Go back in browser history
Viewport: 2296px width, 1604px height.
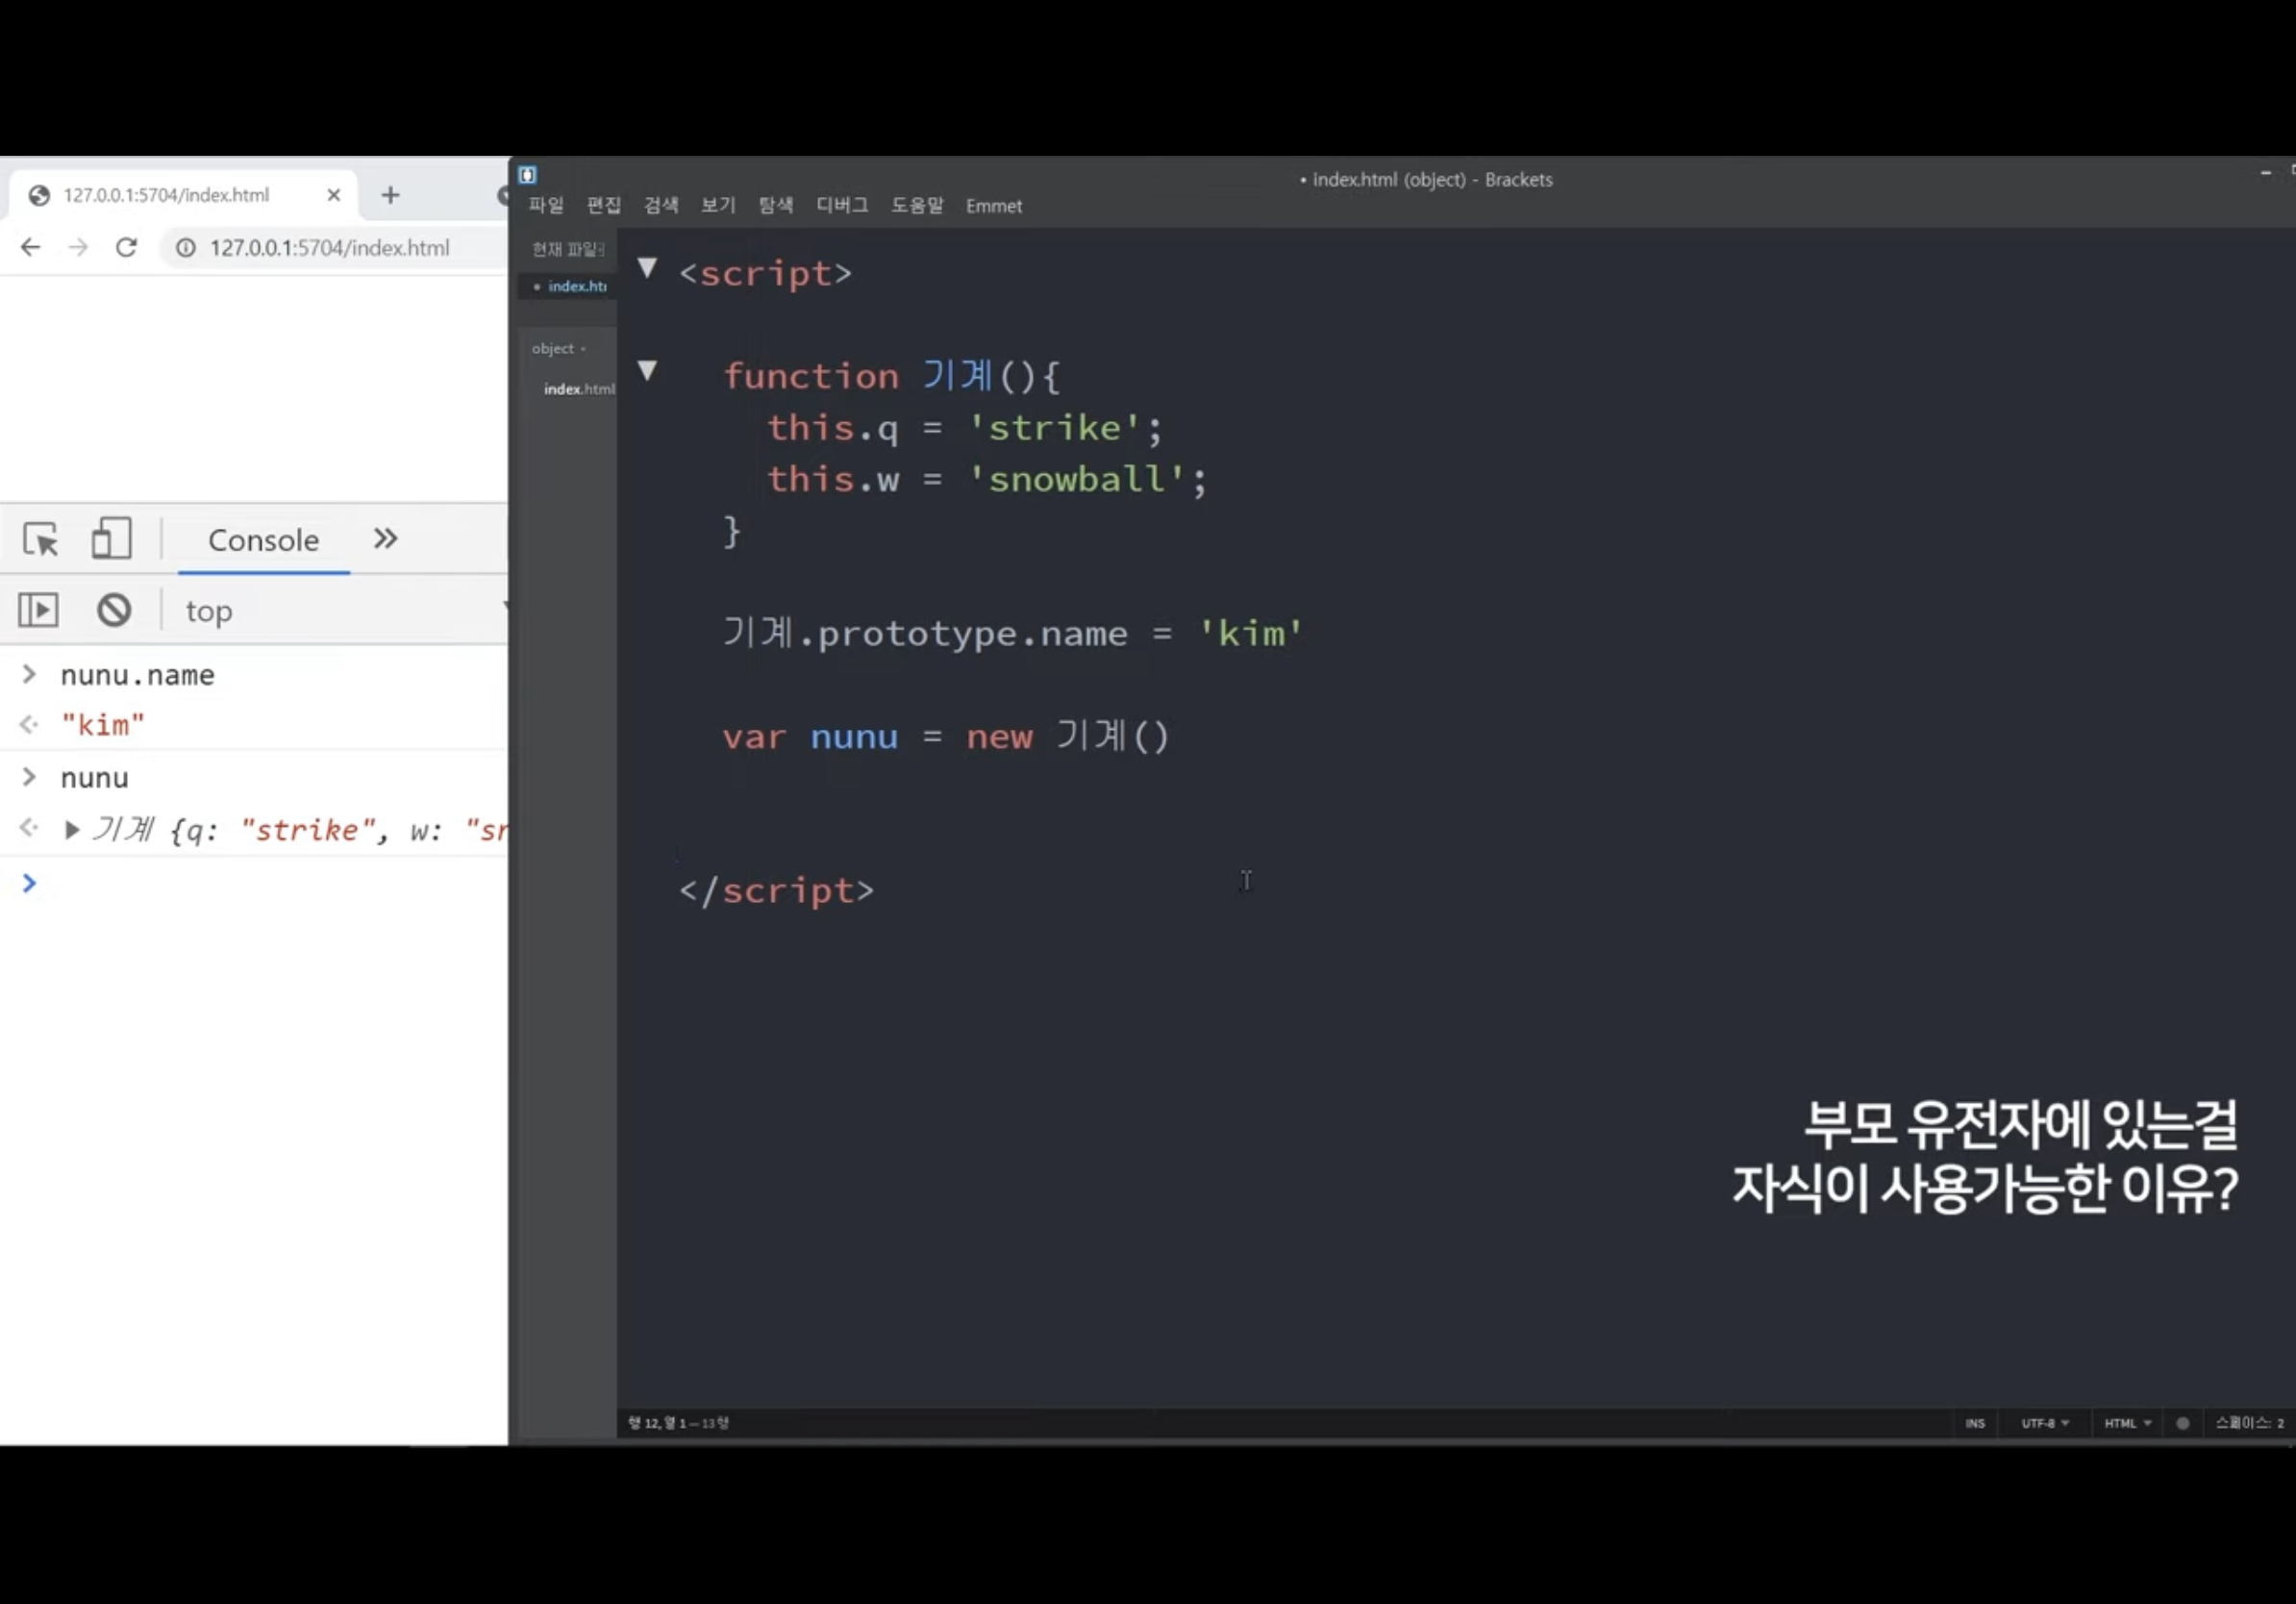click(x=31, y=247)
